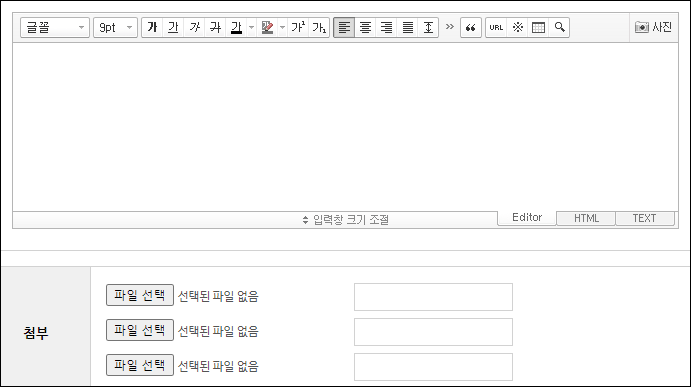The height and width of the screenshot is (387, 691).
Task: Click the first 파일 선택 button
Action: (140, 295)
